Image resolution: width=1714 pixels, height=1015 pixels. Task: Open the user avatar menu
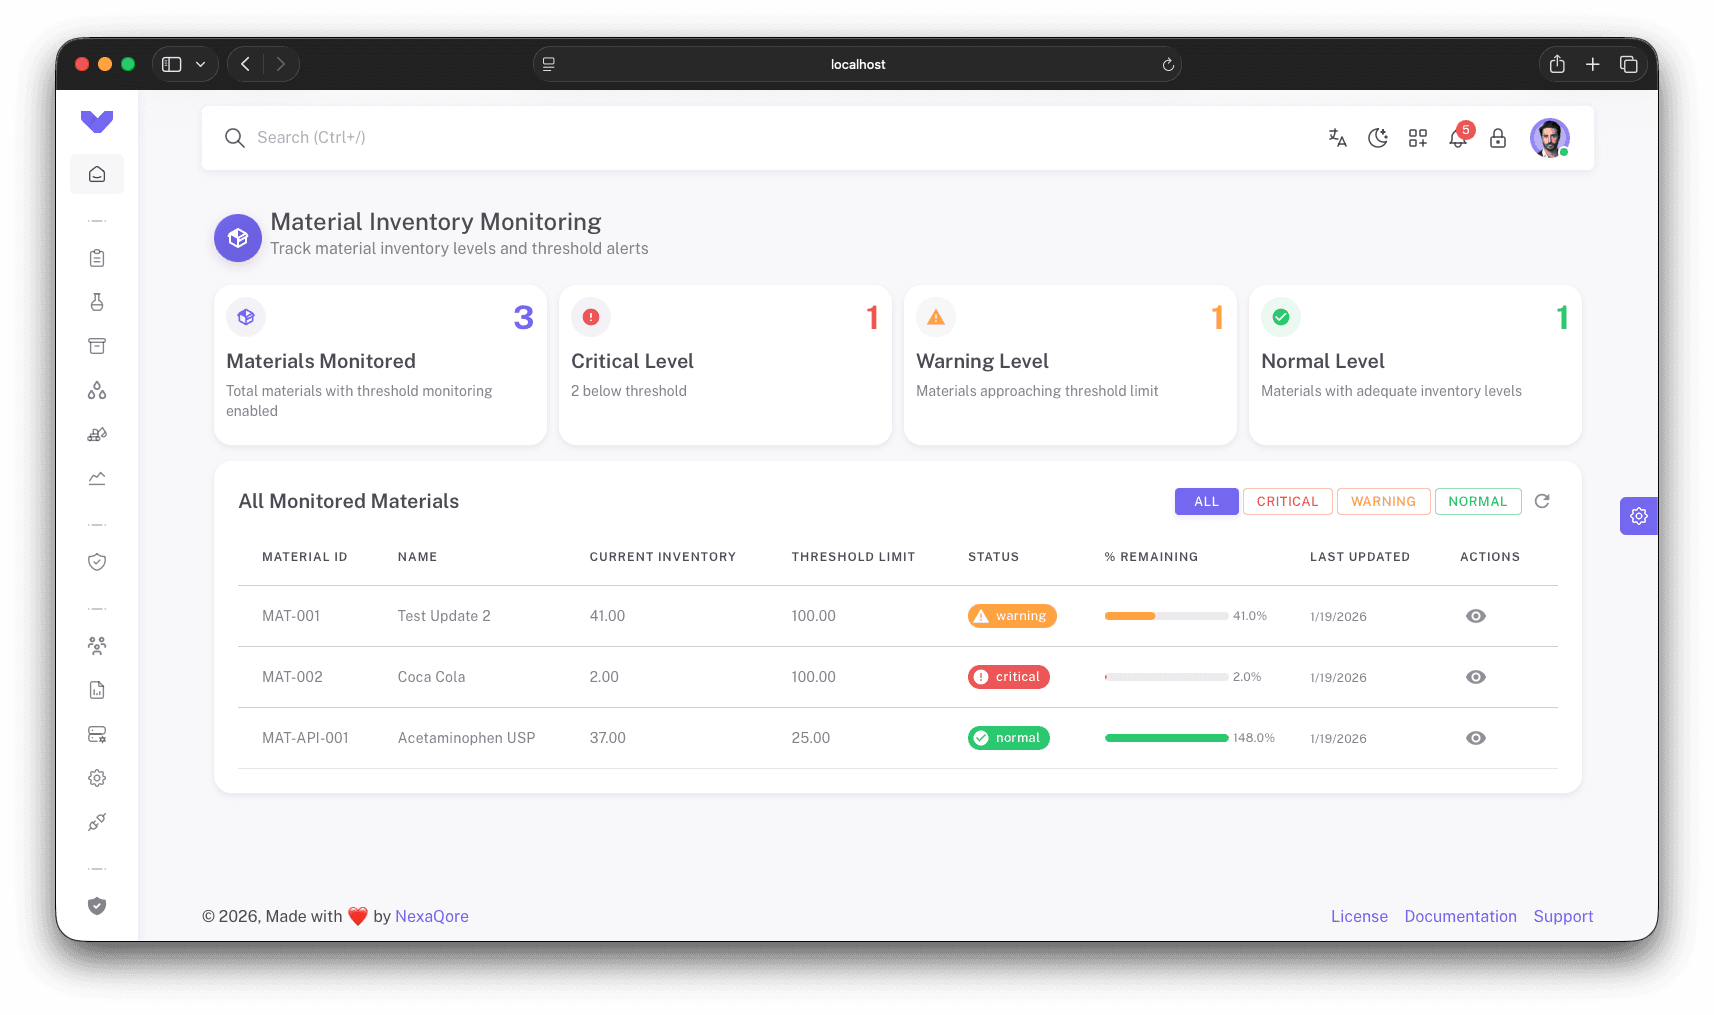click(x=1549, y=138)
